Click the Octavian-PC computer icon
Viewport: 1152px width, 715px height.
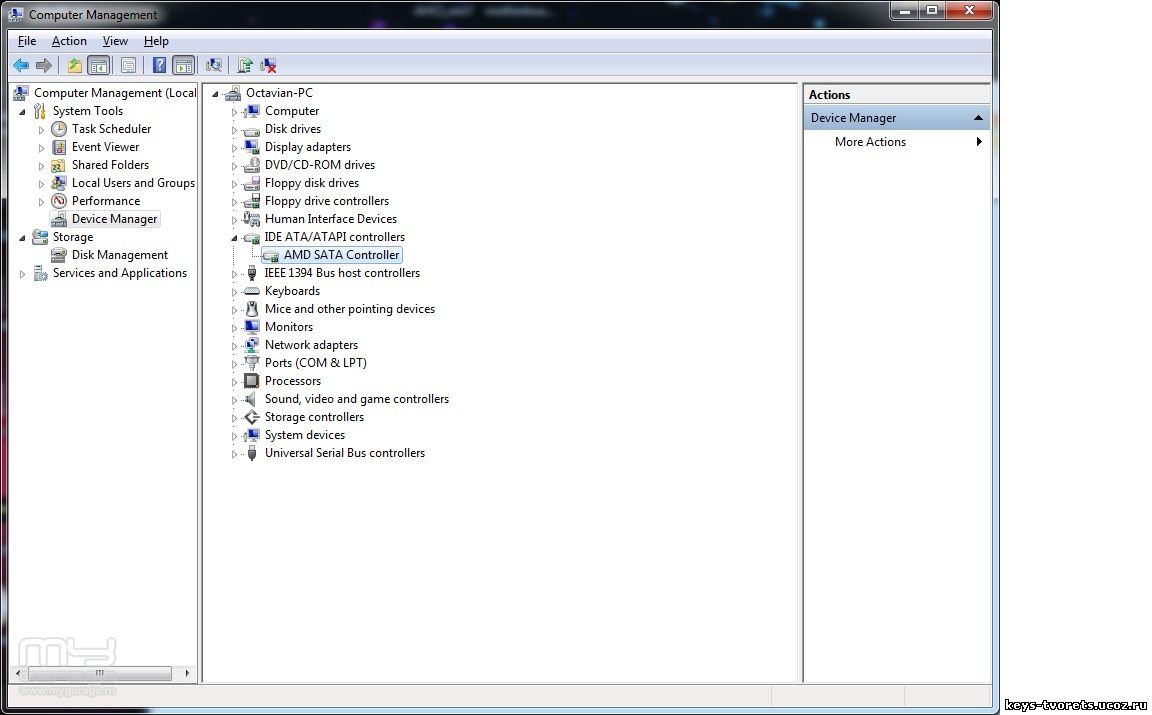click(233, 93)
